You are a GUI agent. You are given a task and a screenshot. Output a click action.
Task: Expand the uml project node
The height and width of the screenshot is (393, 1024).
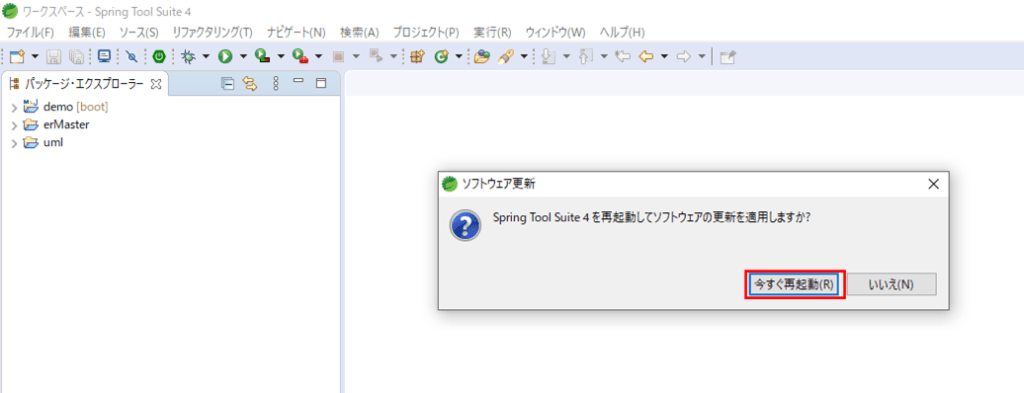(14, 143)
